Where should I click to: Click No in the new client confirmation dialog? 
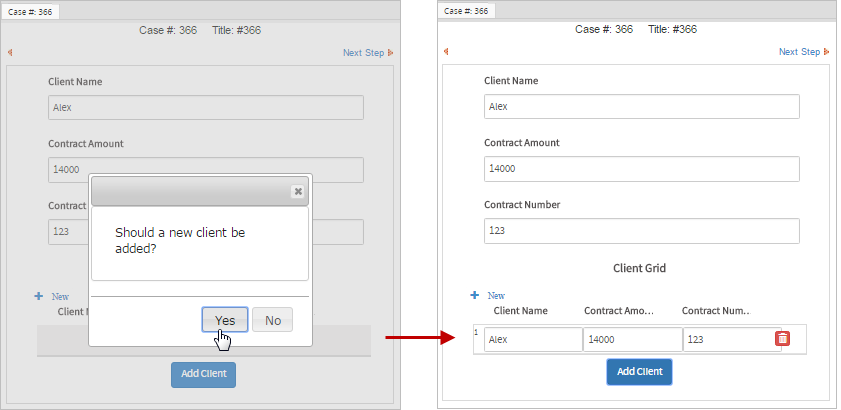point(273,320)
